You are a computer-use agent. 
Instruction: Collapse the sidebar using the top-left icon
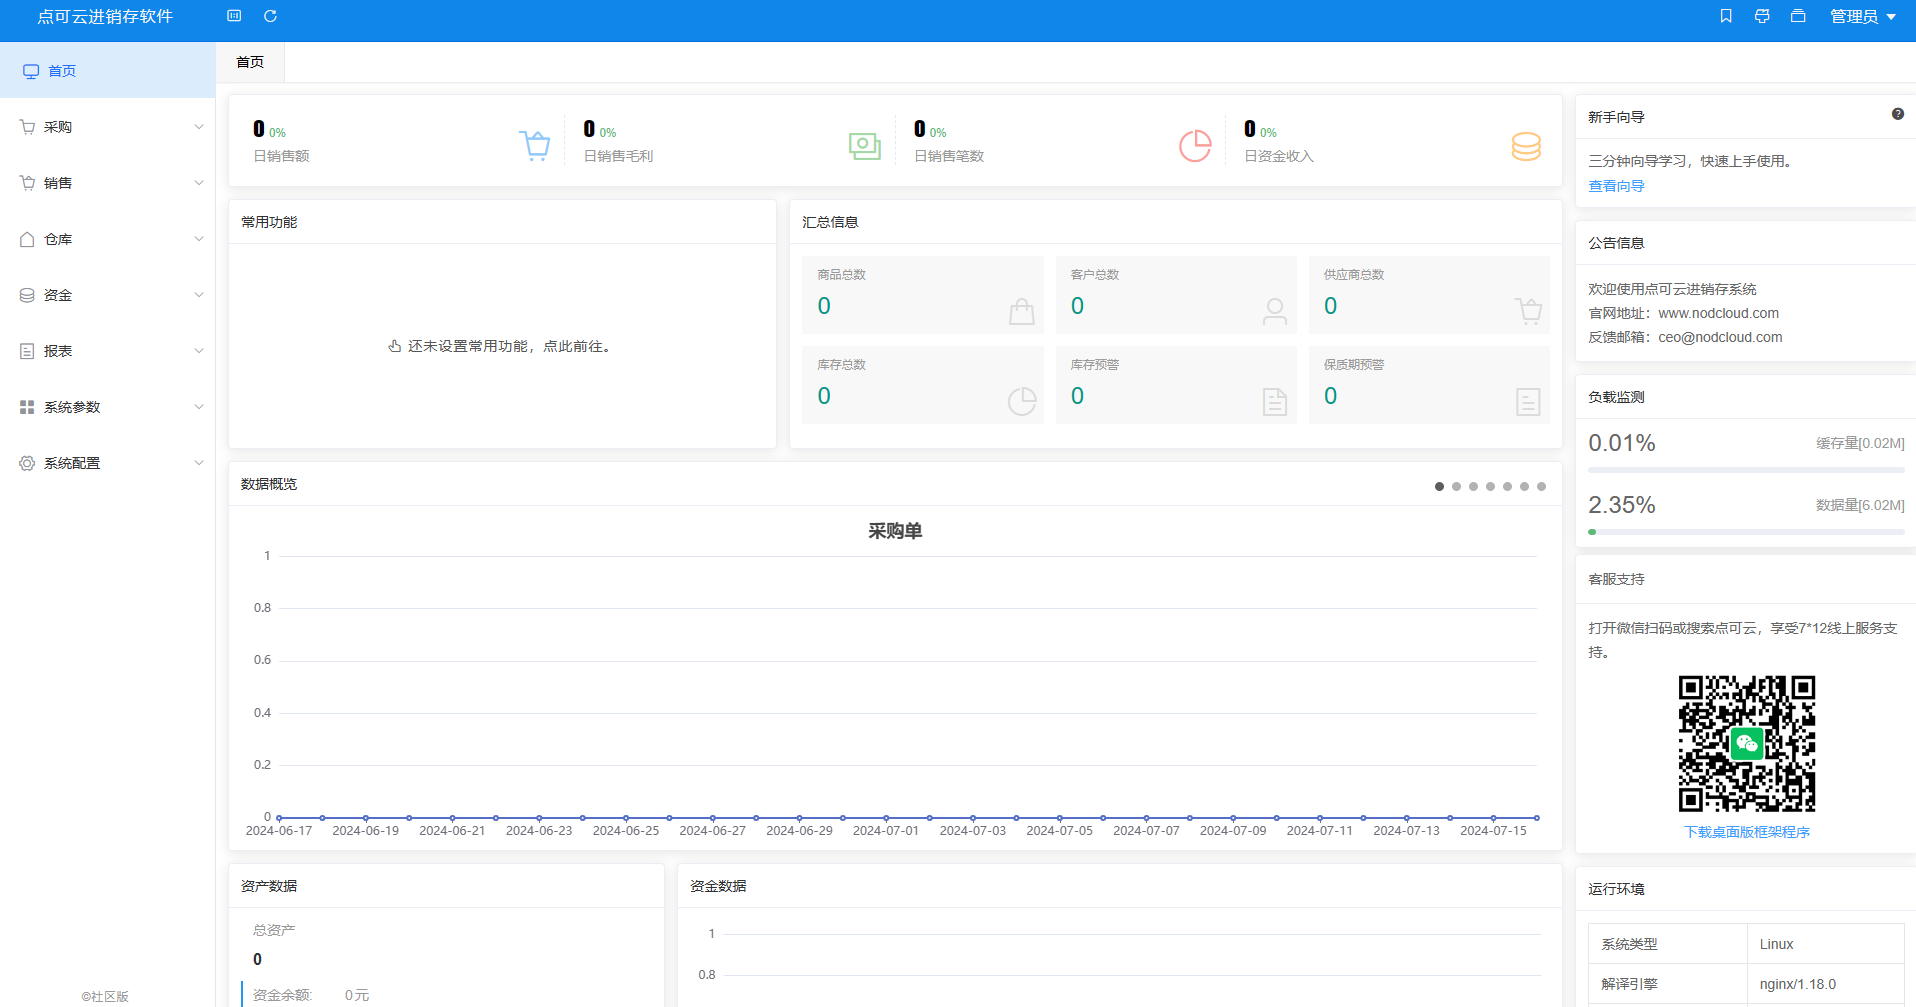tap(233, 16)
